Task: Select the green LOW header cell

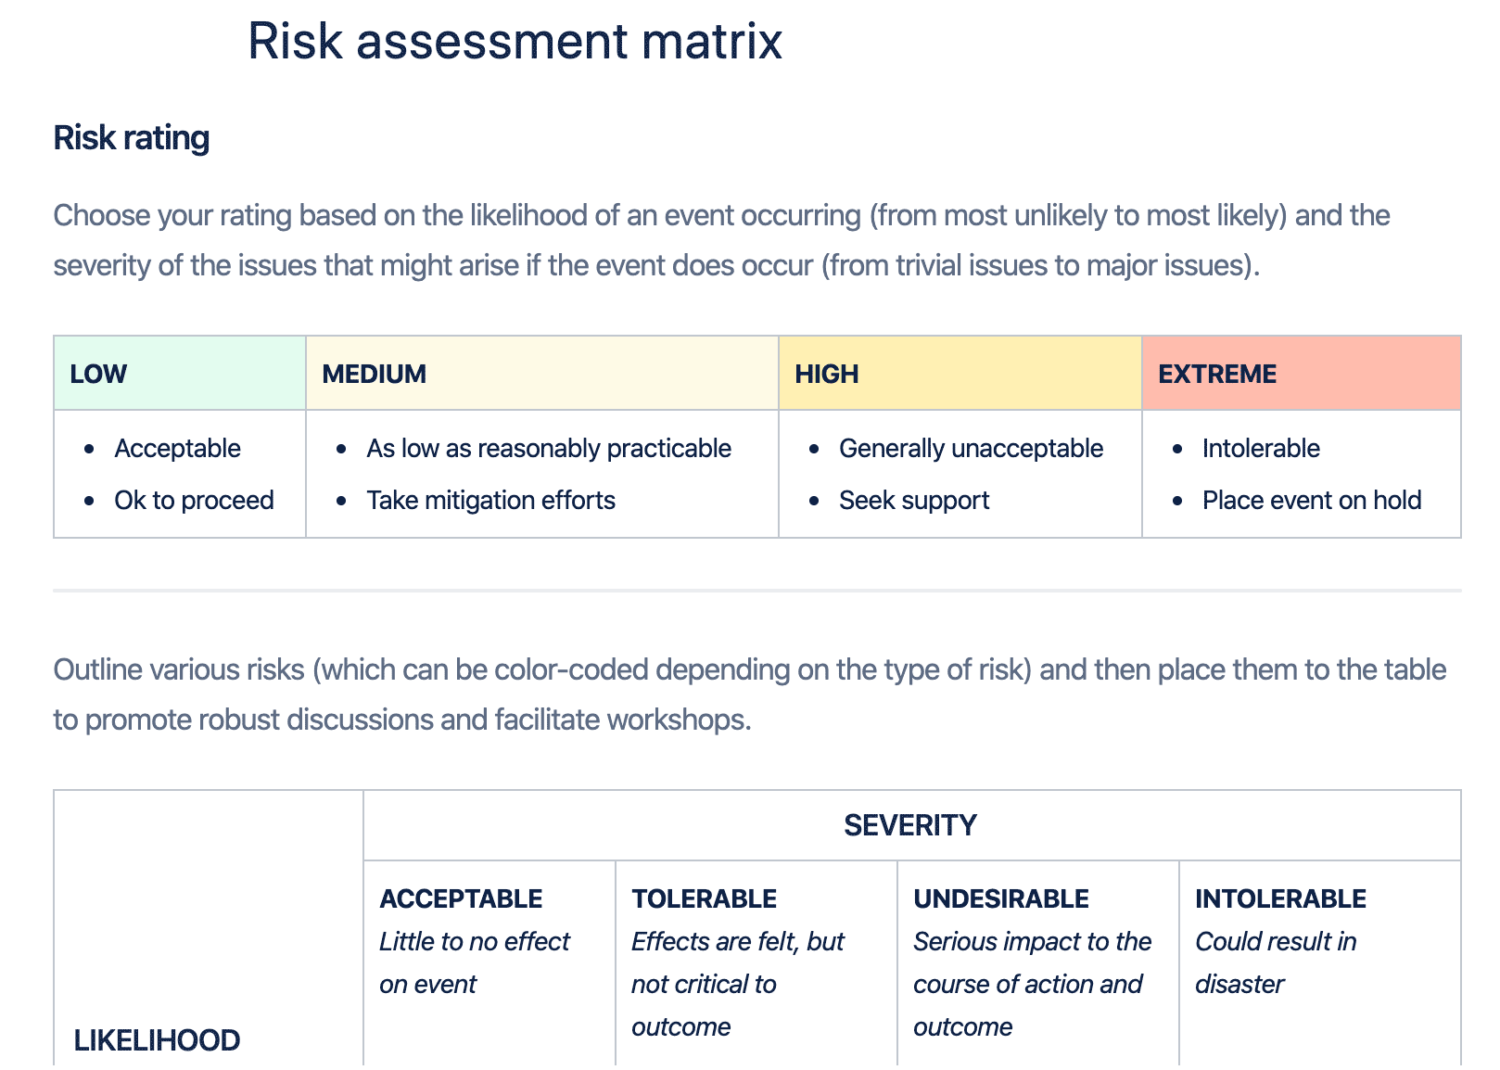Action: 180,374
